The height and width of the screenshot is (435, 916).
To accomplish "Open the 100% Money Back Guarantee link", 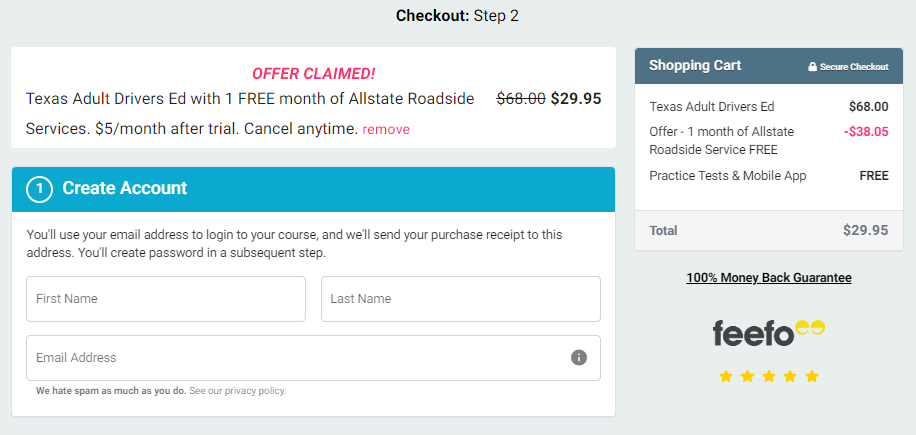I will pos(769,278).
